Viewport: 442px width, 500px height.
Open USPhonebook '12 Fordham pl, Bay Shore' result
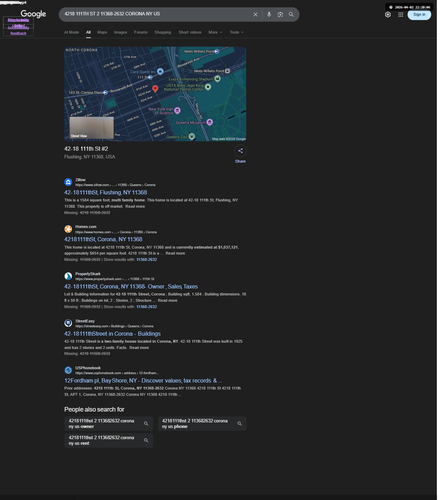(143, 381)
